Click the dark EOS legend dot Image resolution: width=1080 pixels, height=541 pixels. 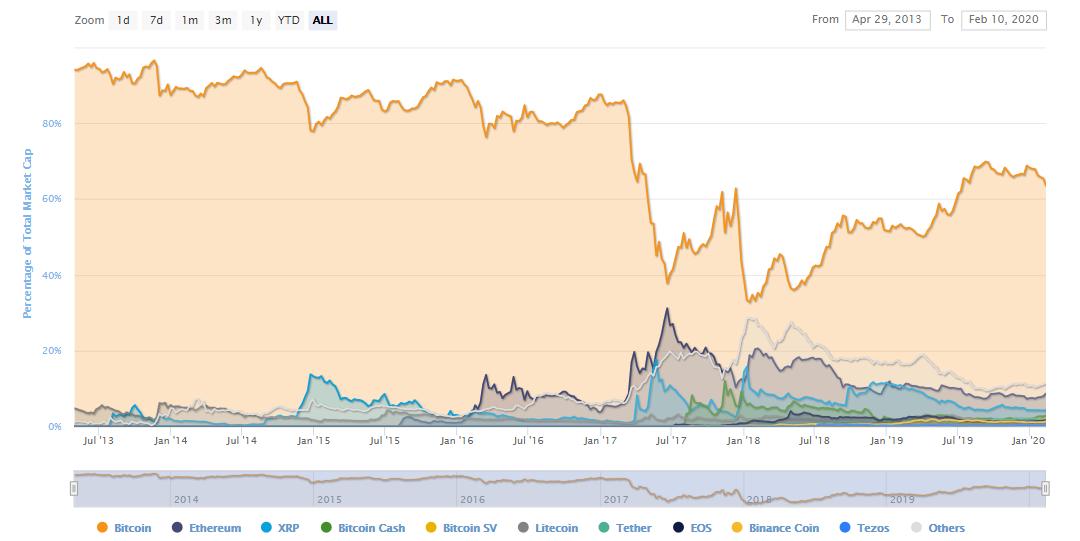[x=678, y=528]
